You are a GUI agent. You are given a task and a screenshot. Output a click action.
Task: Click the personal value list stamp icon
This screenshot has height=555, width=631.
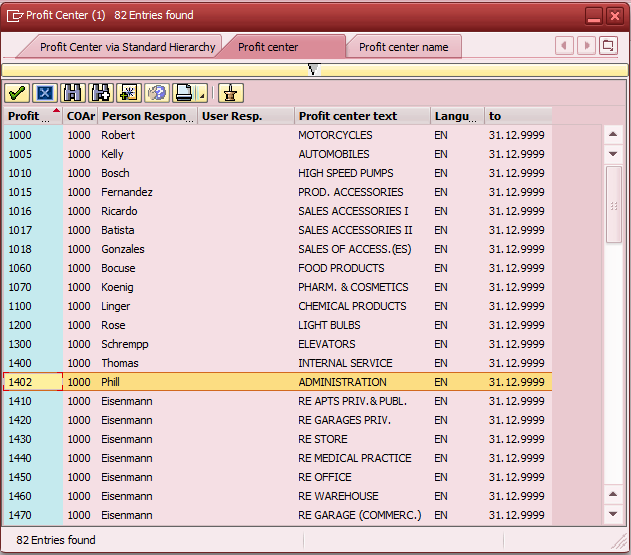(231, 93)
